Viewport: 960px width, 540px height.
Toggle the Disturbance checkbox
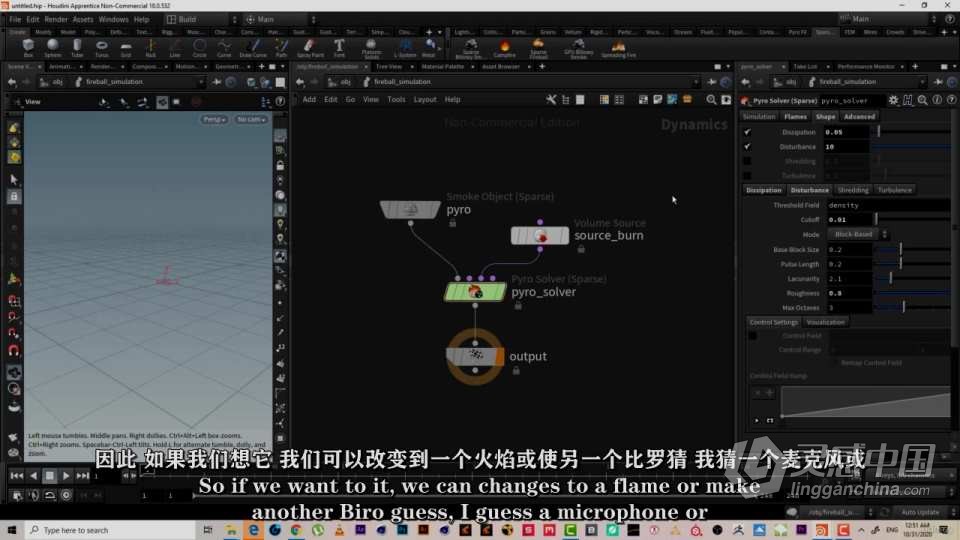pyautogui.click(x=747, y=146)
